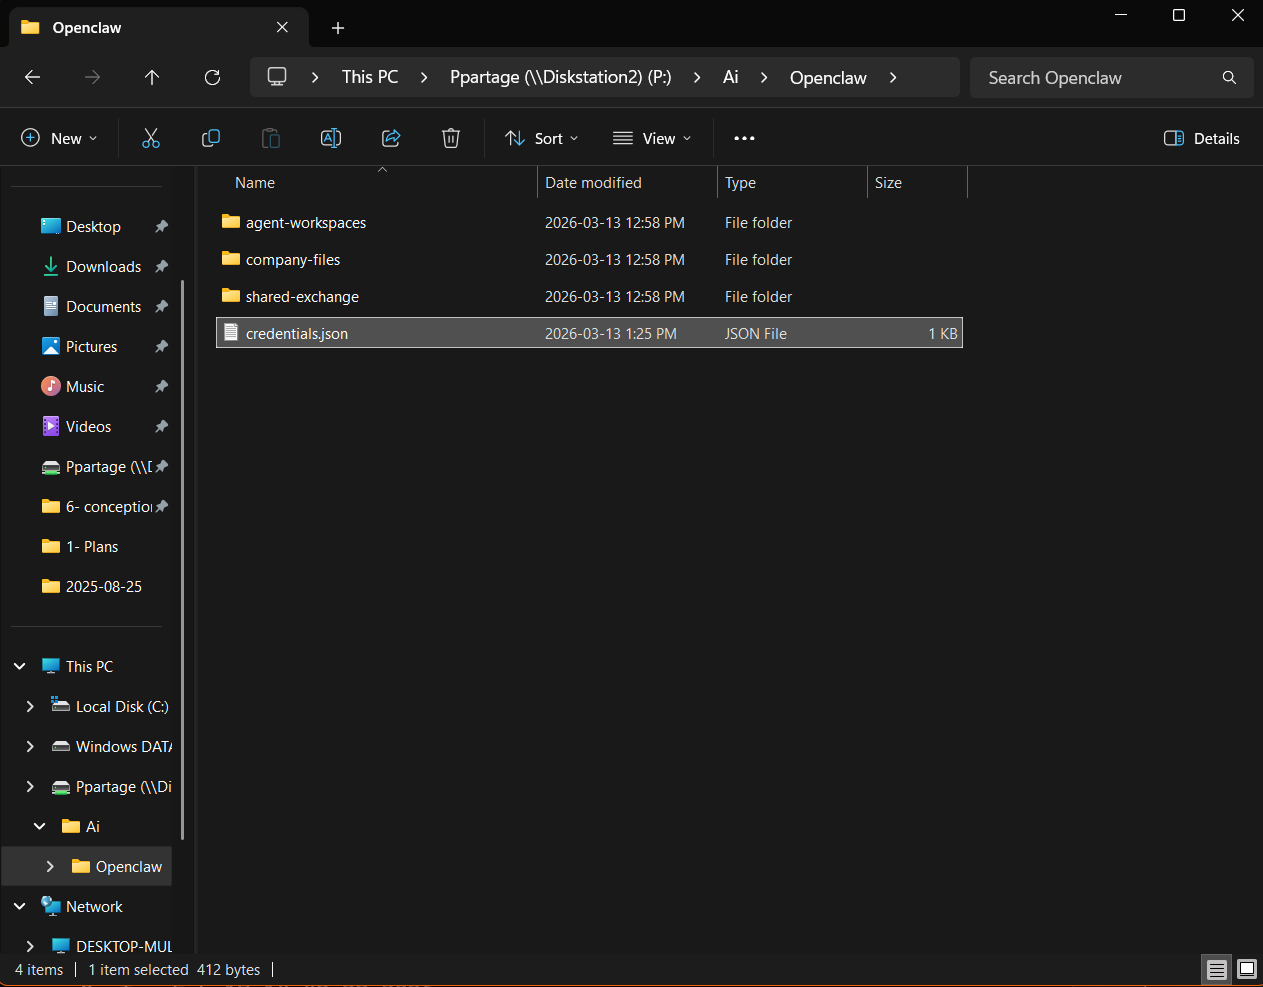Click the Delete trash can icon
This screenshot has width=1263, height=987.
tap(451, 138)
